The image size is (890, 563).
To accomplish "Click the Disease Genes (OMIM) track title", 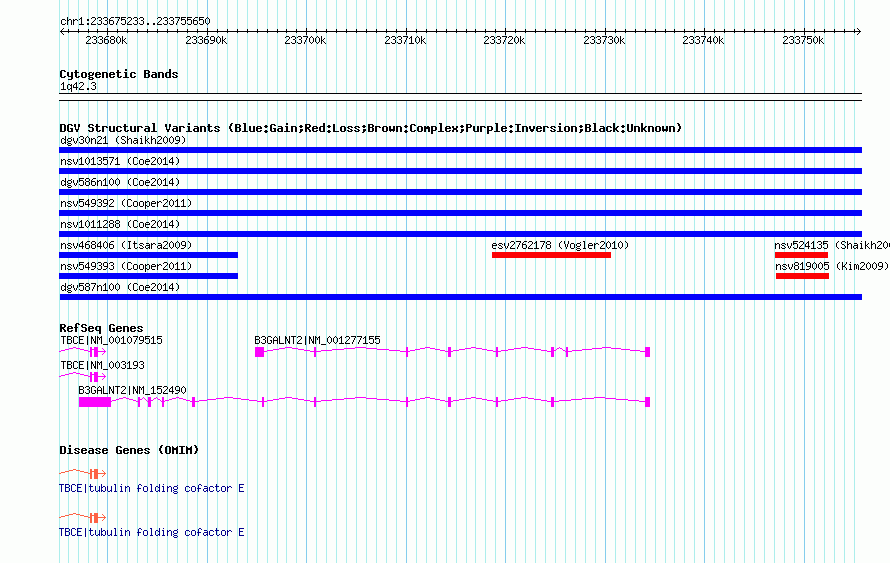I will 129,450.
